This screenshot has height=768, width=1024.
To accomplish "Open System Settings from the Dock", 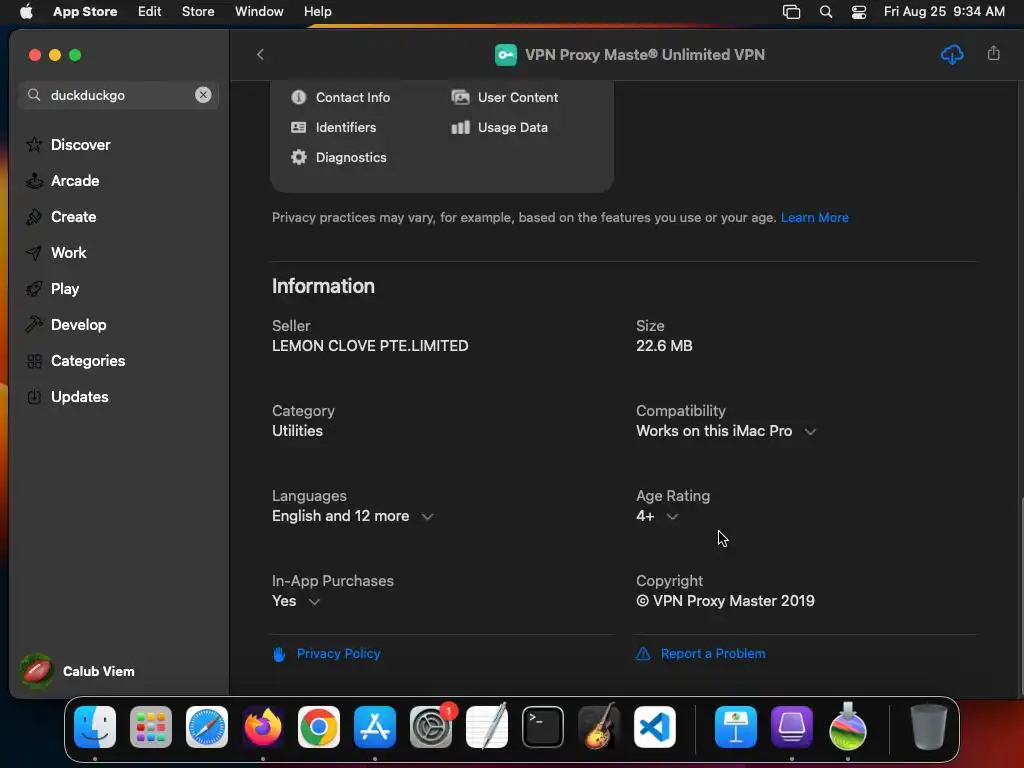I will [431, 727].
